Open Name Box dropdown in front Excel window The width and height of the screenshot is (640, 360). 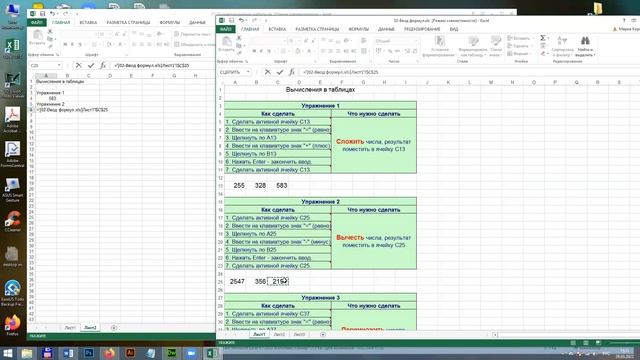click(247, 72)
